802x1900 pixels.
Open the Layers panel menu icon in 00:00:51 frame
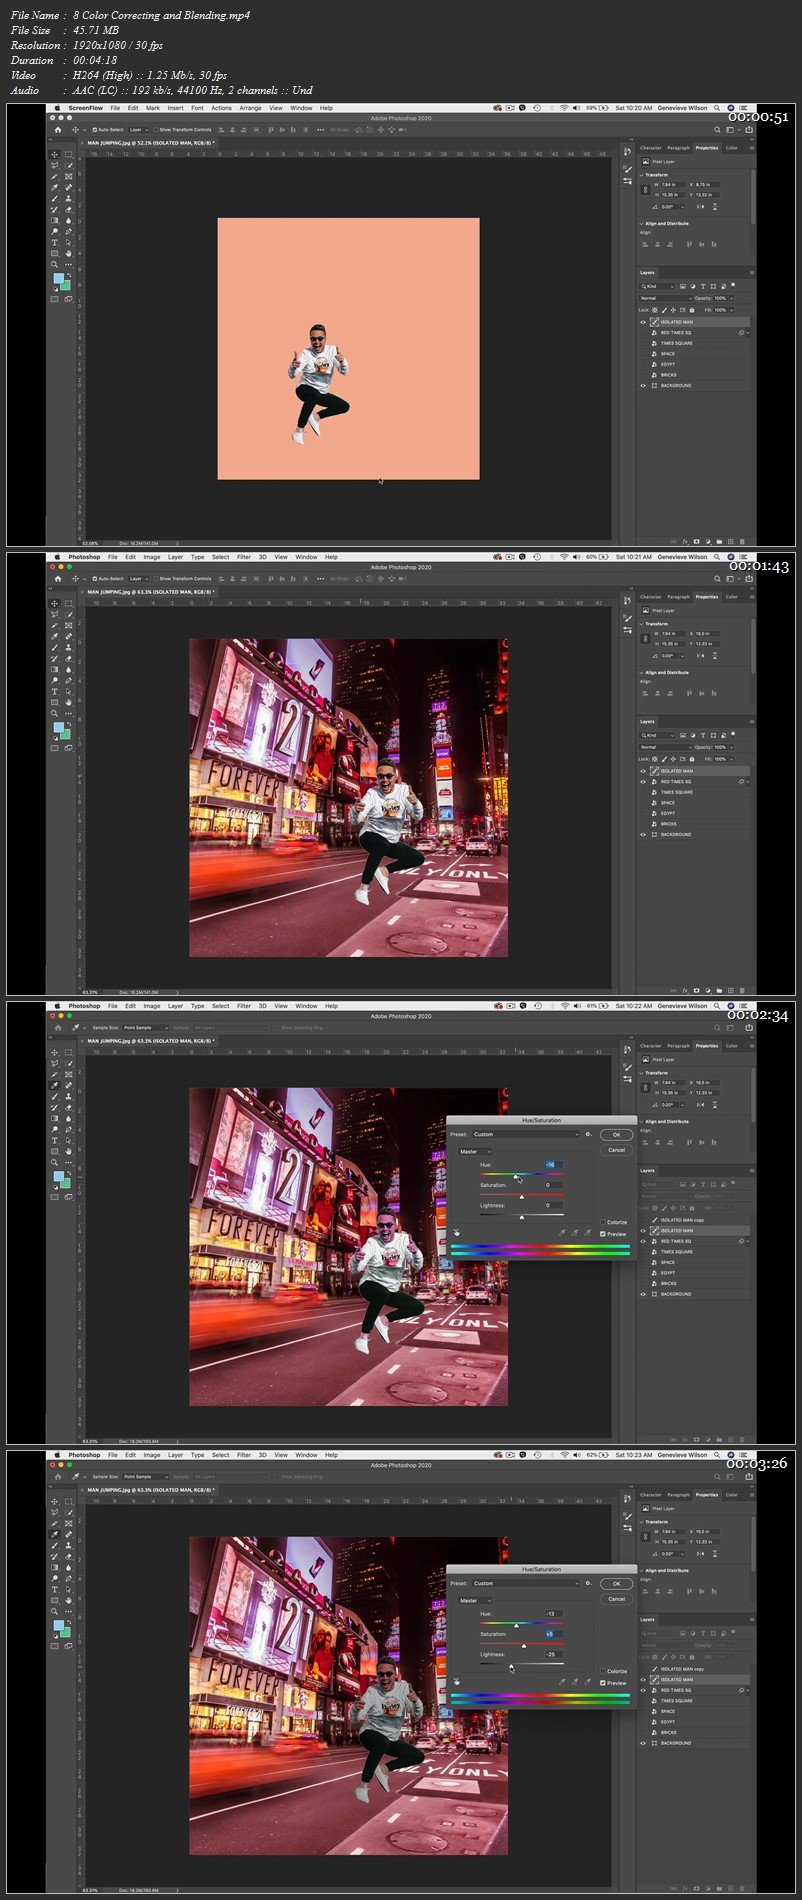751,272
